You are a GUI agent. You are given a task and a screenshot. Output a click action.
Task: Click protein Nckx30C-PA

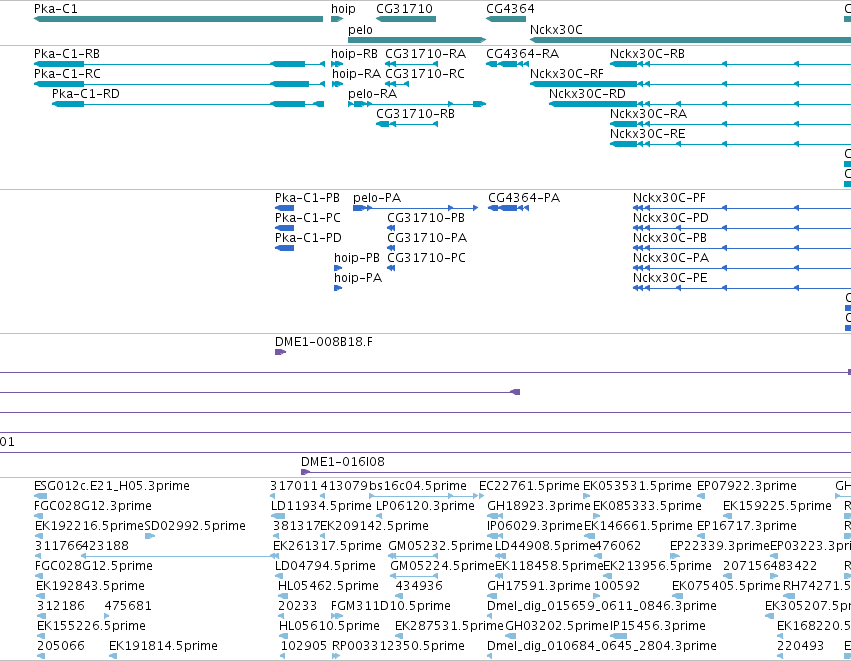pos(742,268)
